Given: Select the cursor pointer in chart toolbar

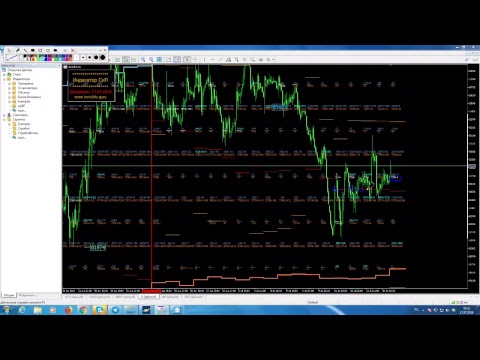Looking at the screenshot, I should (x=187, y=59).
